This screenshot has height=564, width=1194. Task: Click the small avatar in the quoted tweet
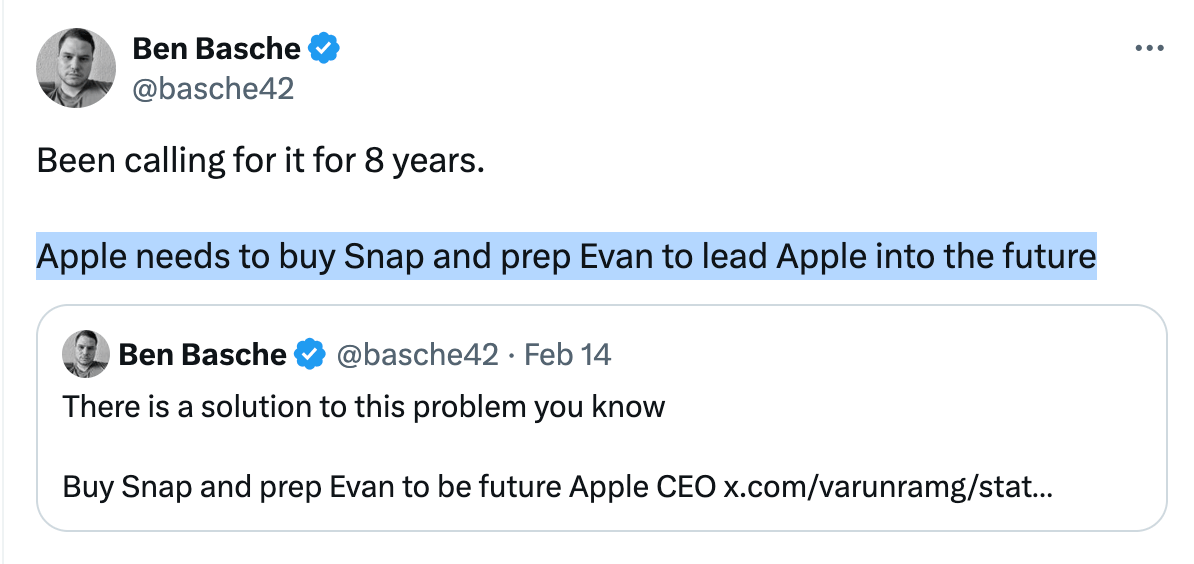point(86,354)
